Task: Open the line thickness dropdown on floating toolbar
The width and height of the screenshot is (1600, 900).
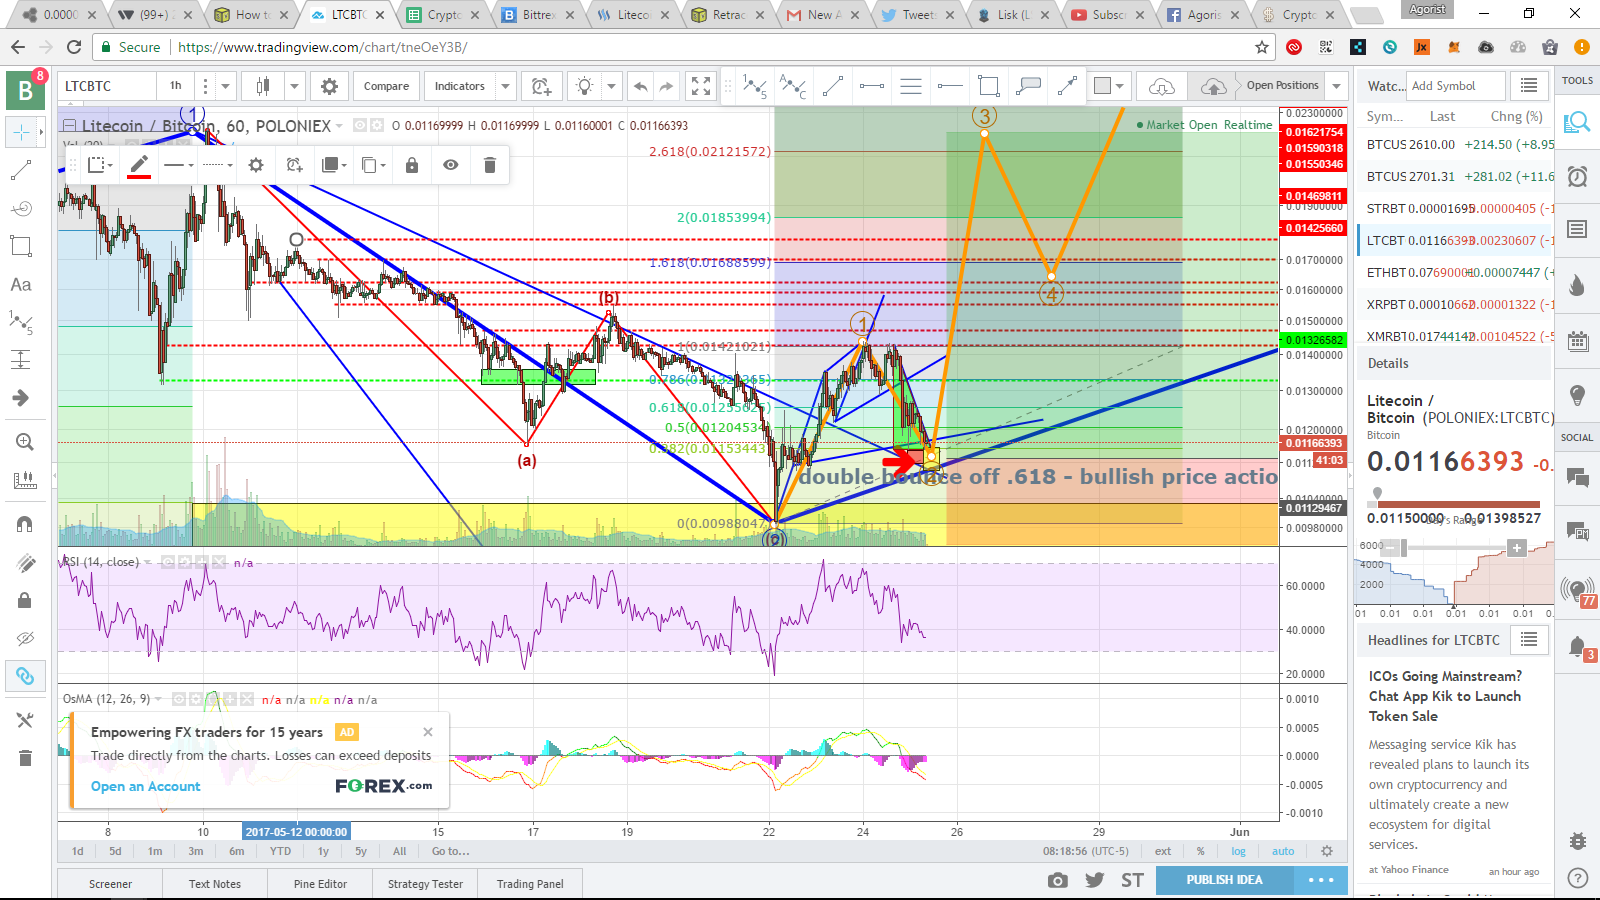Action: (178, 165)
